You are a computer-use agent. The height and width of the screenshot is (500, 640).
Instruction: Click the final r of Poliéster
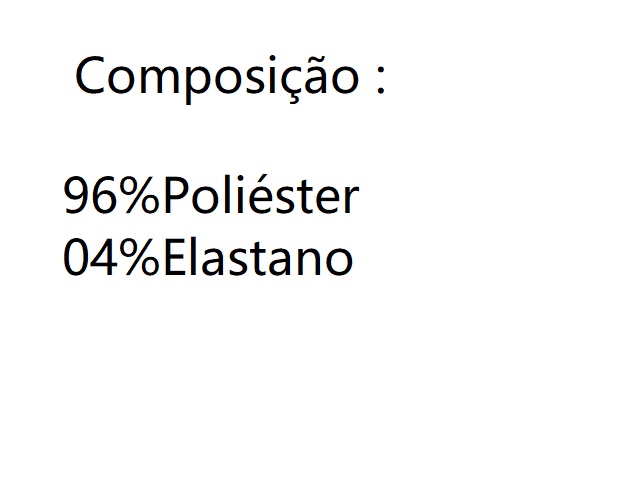pos(351,199)
